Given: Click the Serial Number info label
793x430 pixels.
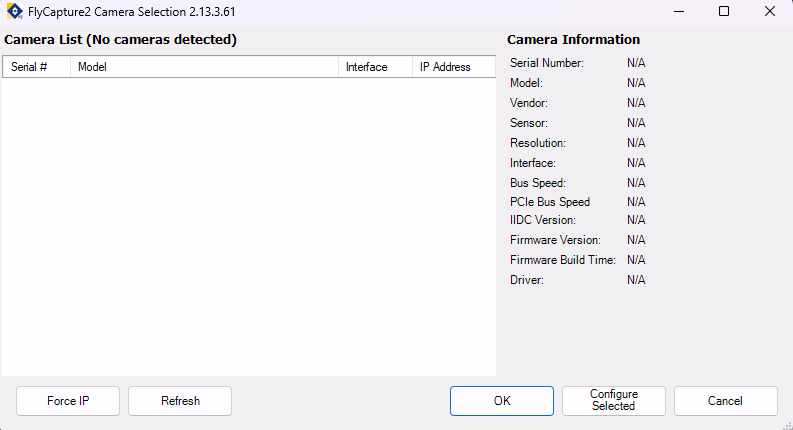Looking at the screenshot, I should [x=547, y=63].
